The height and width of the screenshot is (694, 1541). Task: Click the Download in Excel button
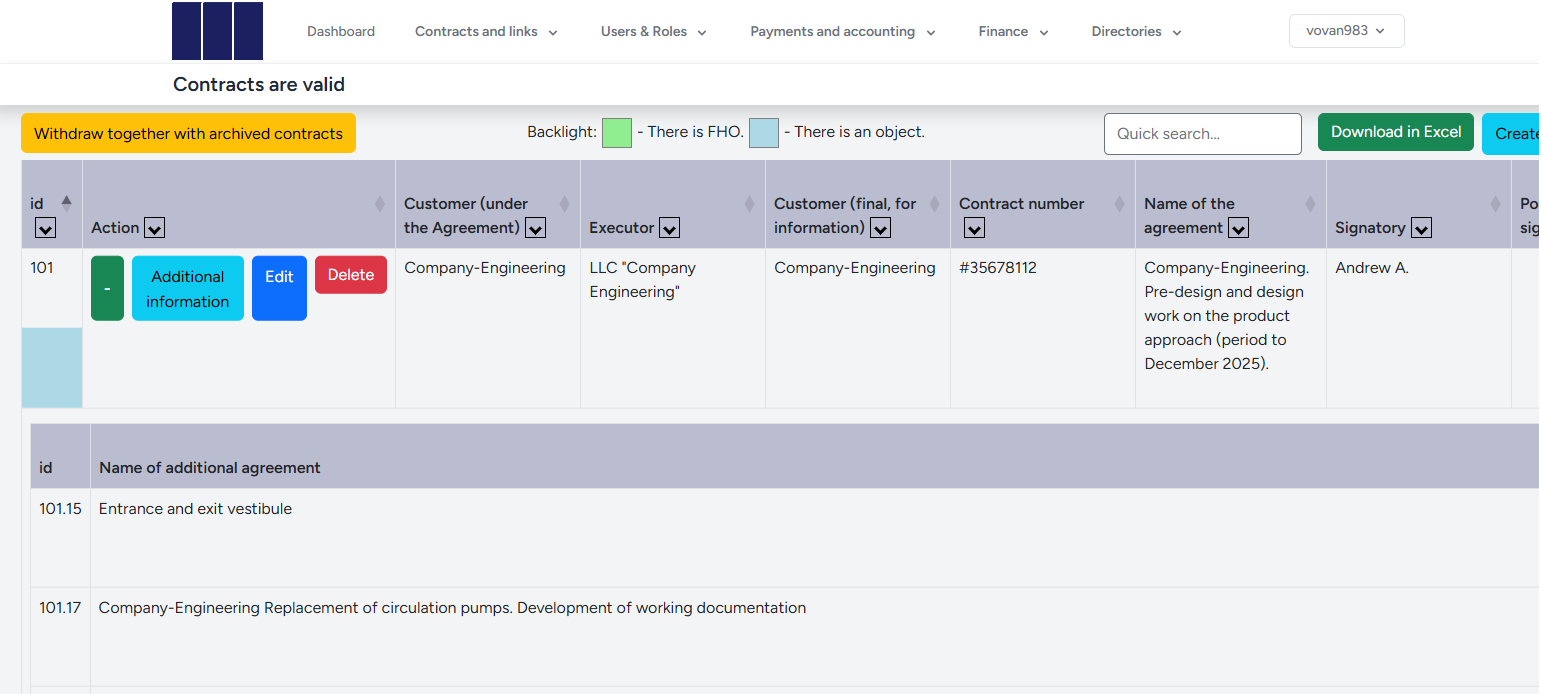point(1395,132)
